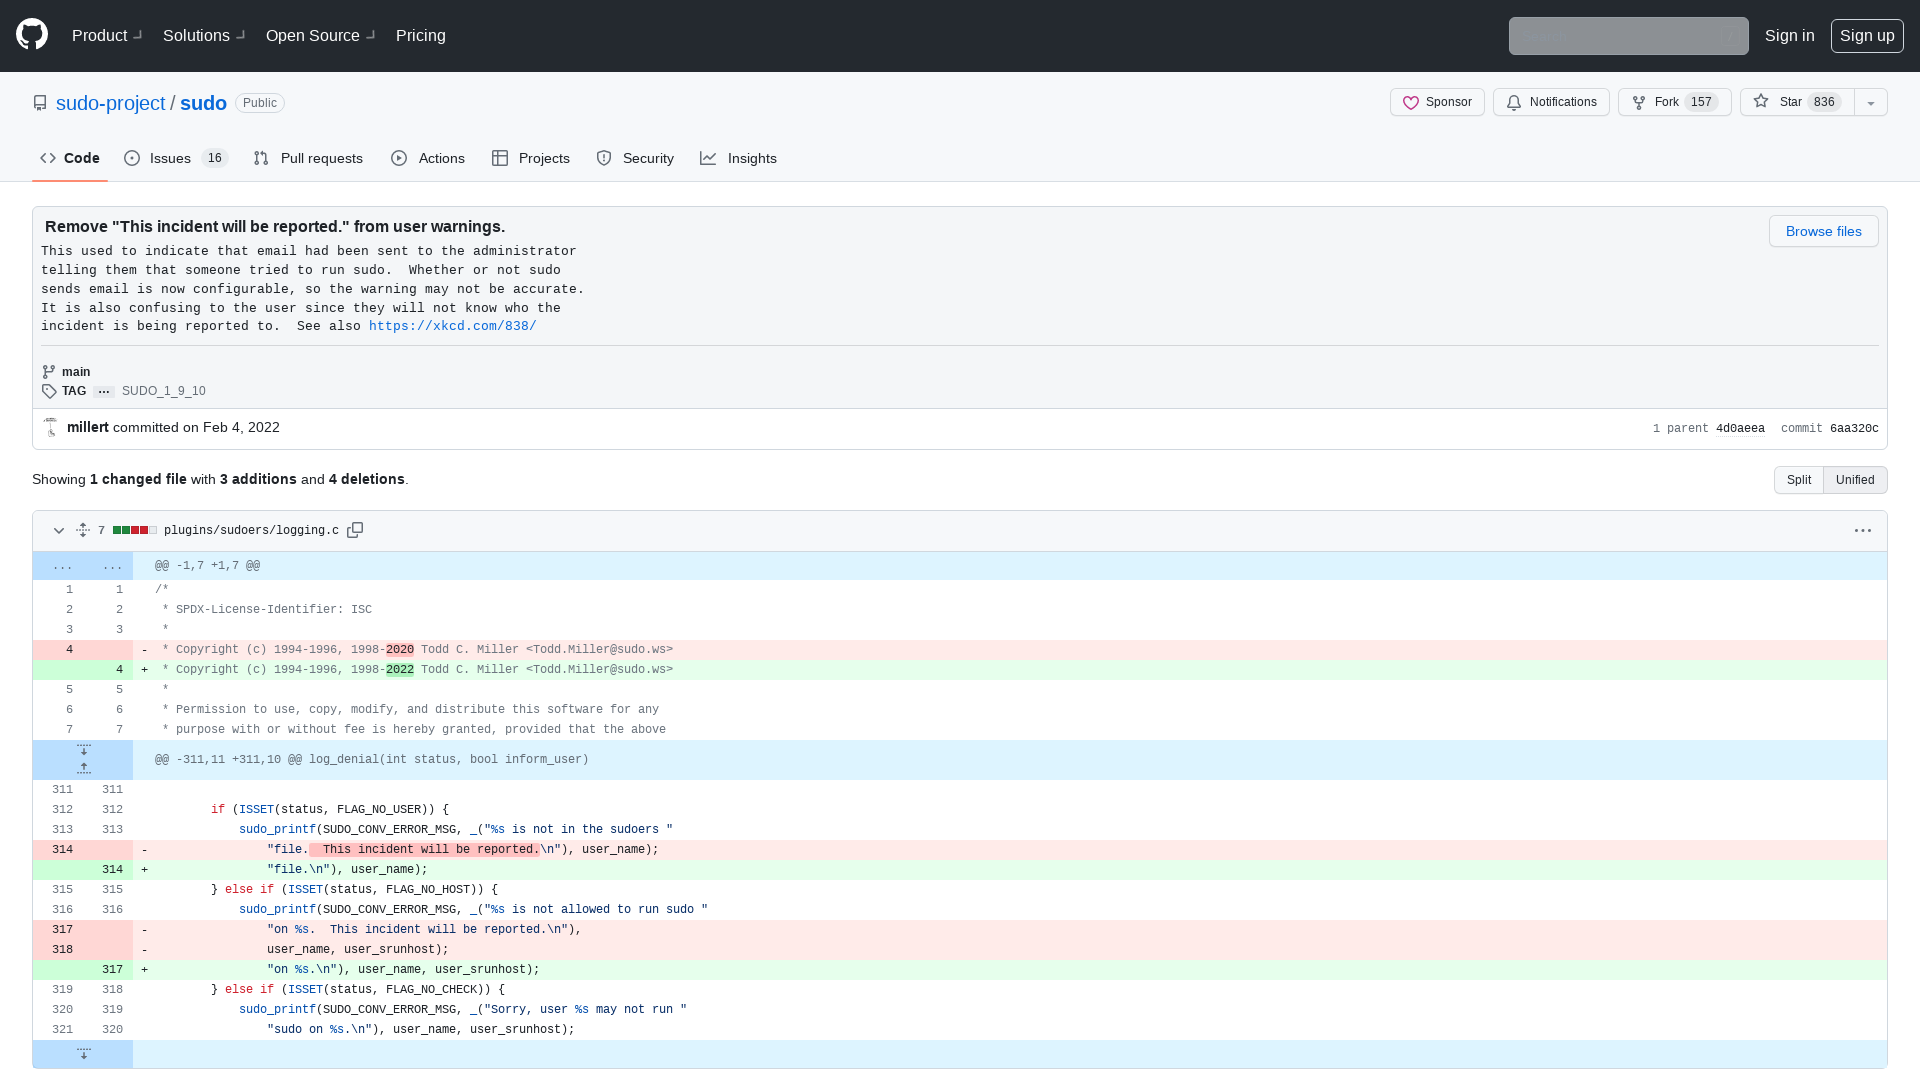Click the Sponsor heart icon
Viewport: 1920px width, 1080px height.
(1411, 102)
